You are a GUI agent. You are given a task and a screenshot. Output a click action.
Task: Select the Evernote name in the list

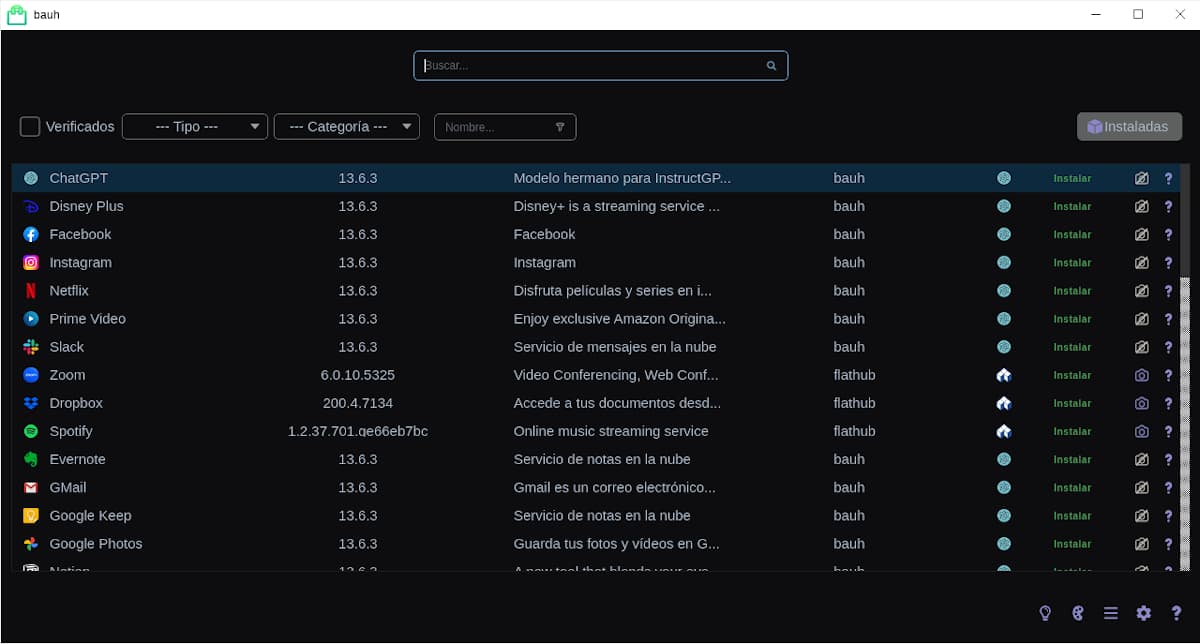pyautogui.click(x=77, y=459)
